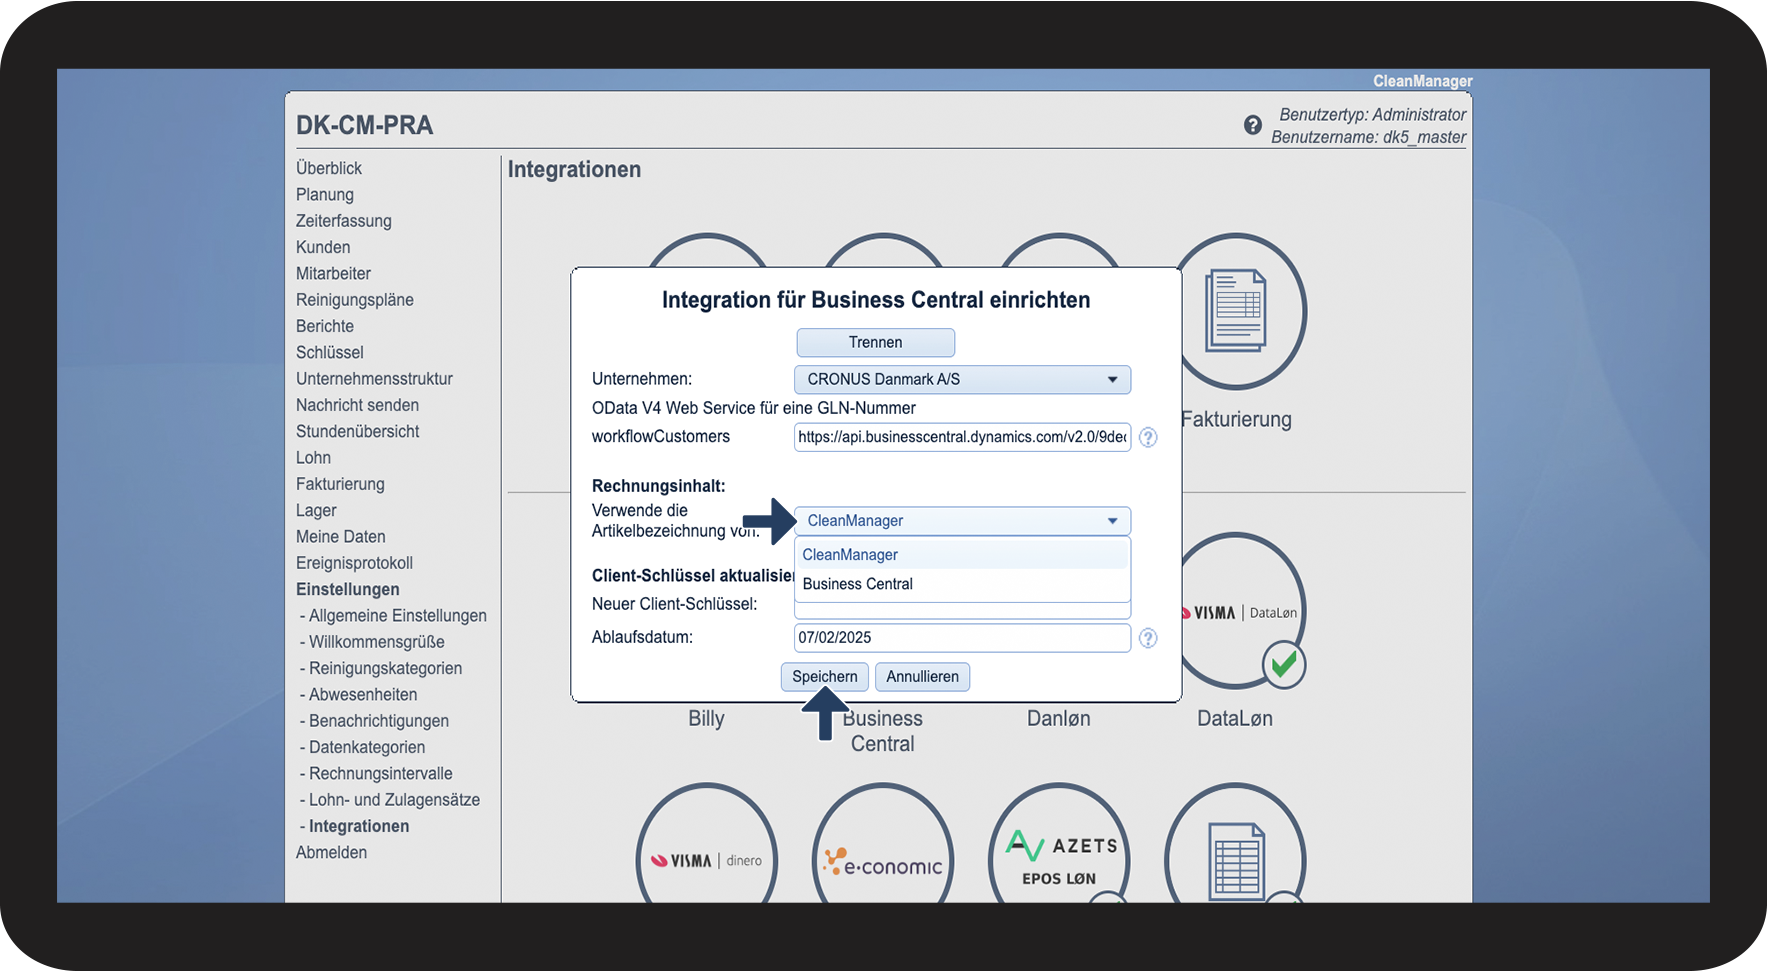Open Berichte in the sidebar
Image resolution: width=1767 pixels, height=971 pixels.
[x=325, y=326]
